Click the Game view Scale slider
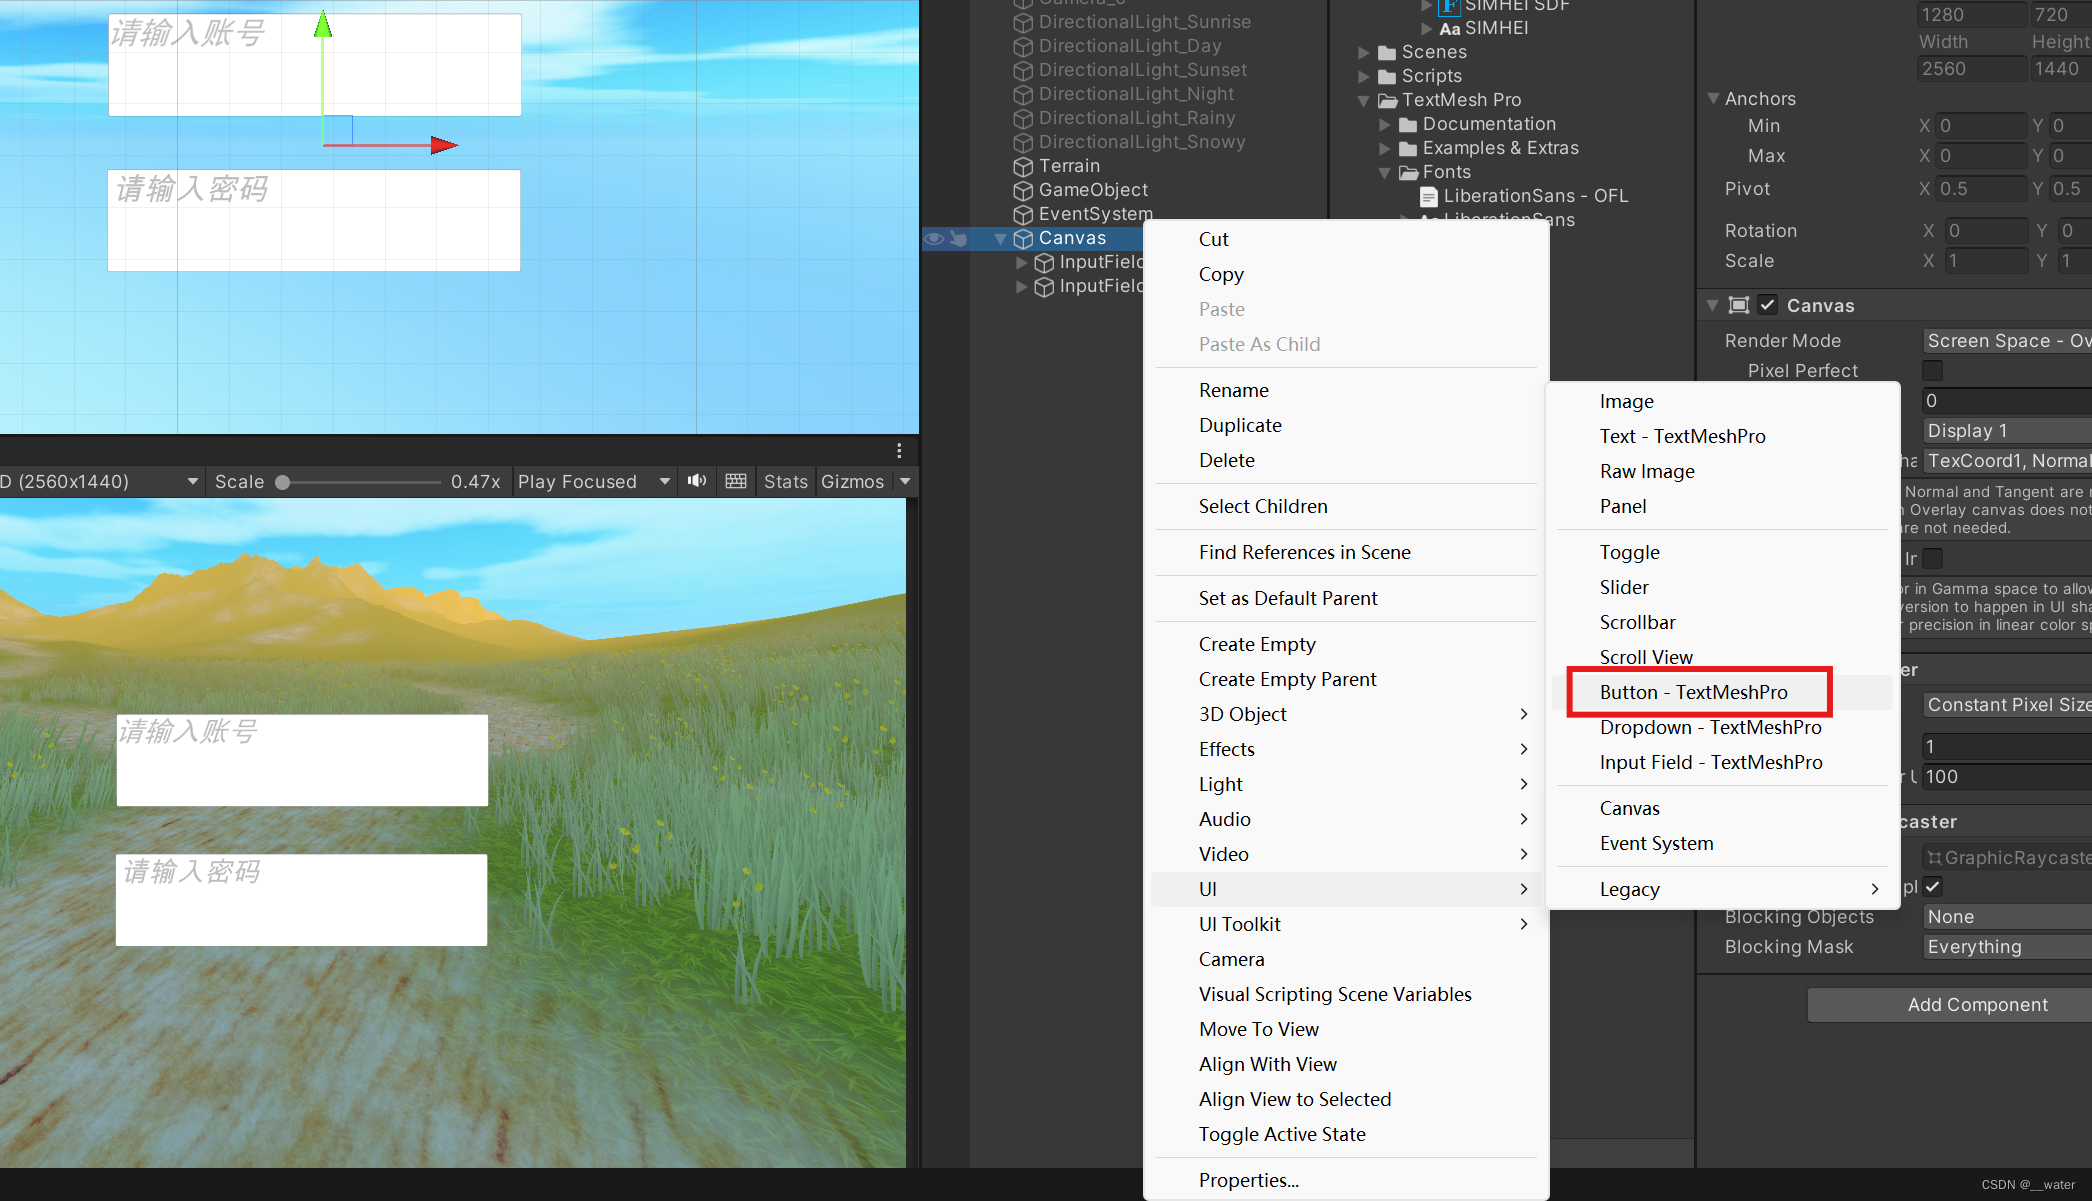This screenshot has height=1201, width=2092. click(360, 482)
